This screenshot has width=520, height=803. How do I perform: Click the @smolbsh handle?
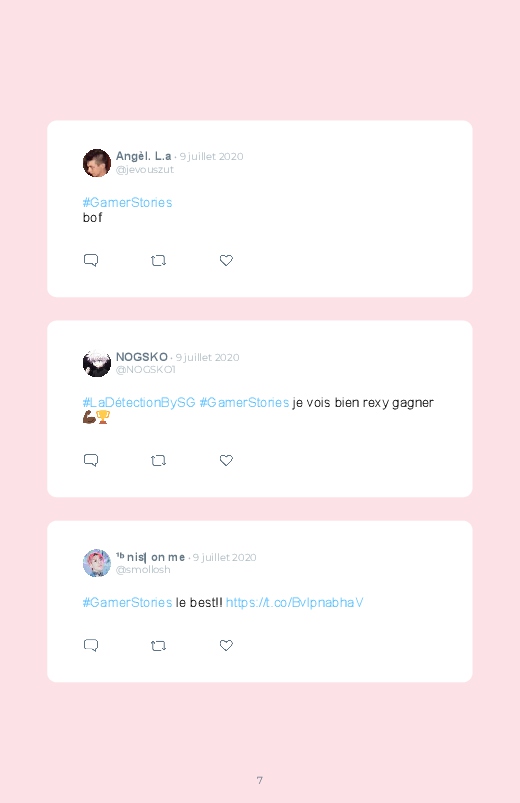tap(143, 569)
